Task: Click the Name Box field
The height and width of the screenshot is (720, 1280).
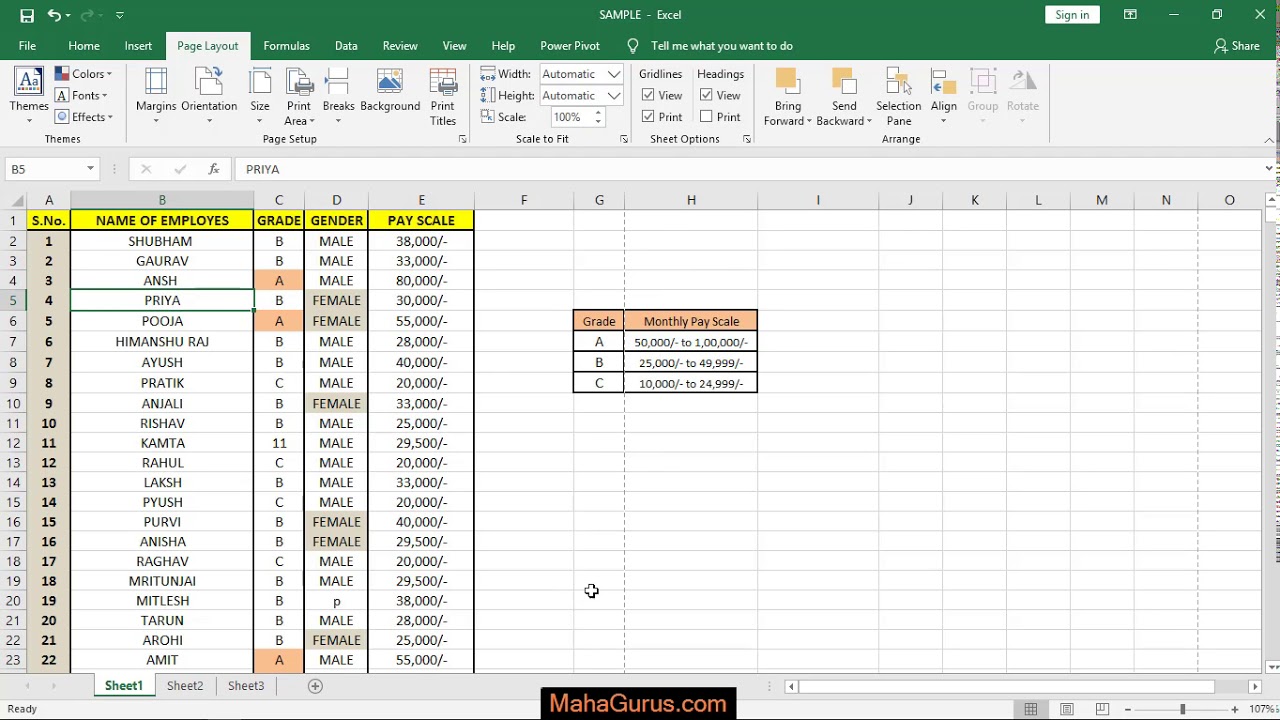Action: click(x=44, y=169)
